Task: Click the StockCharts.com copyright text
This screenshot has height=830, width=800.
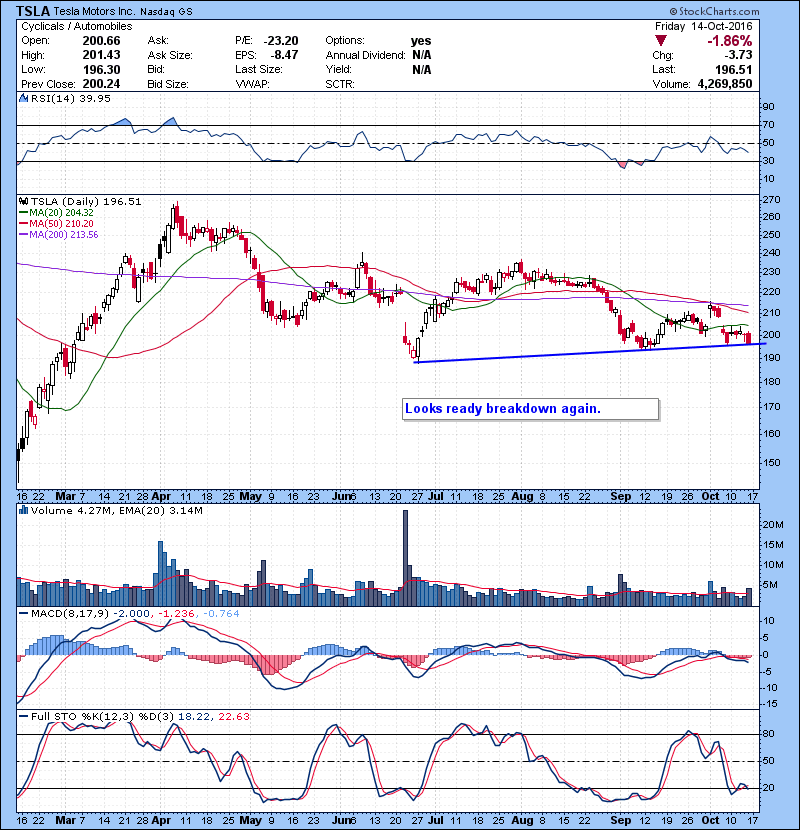Action: click(714, 11)
